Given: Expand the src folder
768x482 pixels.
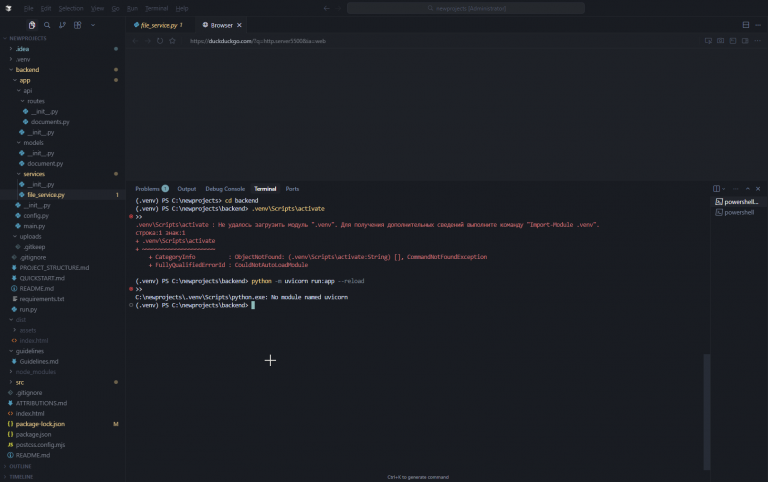Looking at the screenshot, I should pyautogui.click(x=20, y=382).
